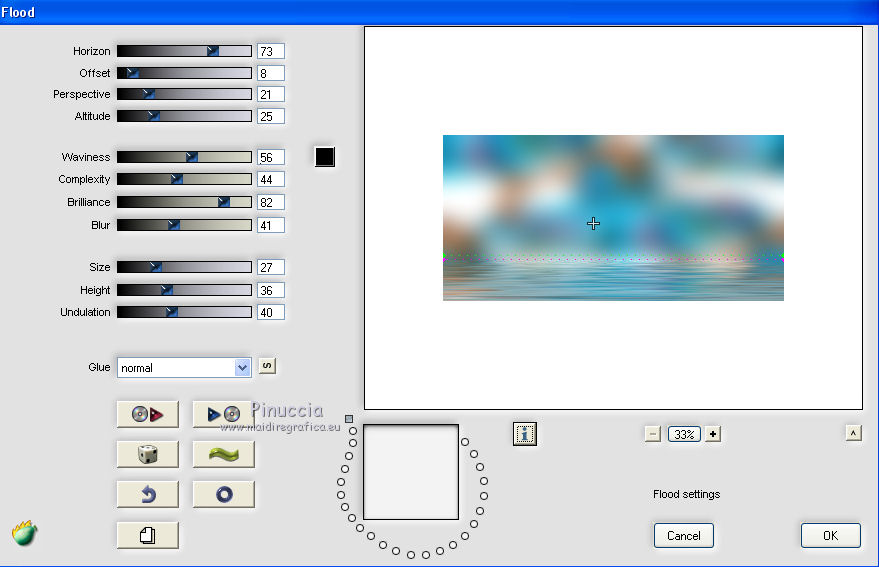Click the Height value field 36
Viewport: 879px width, 567px height.
pos(271,290)
